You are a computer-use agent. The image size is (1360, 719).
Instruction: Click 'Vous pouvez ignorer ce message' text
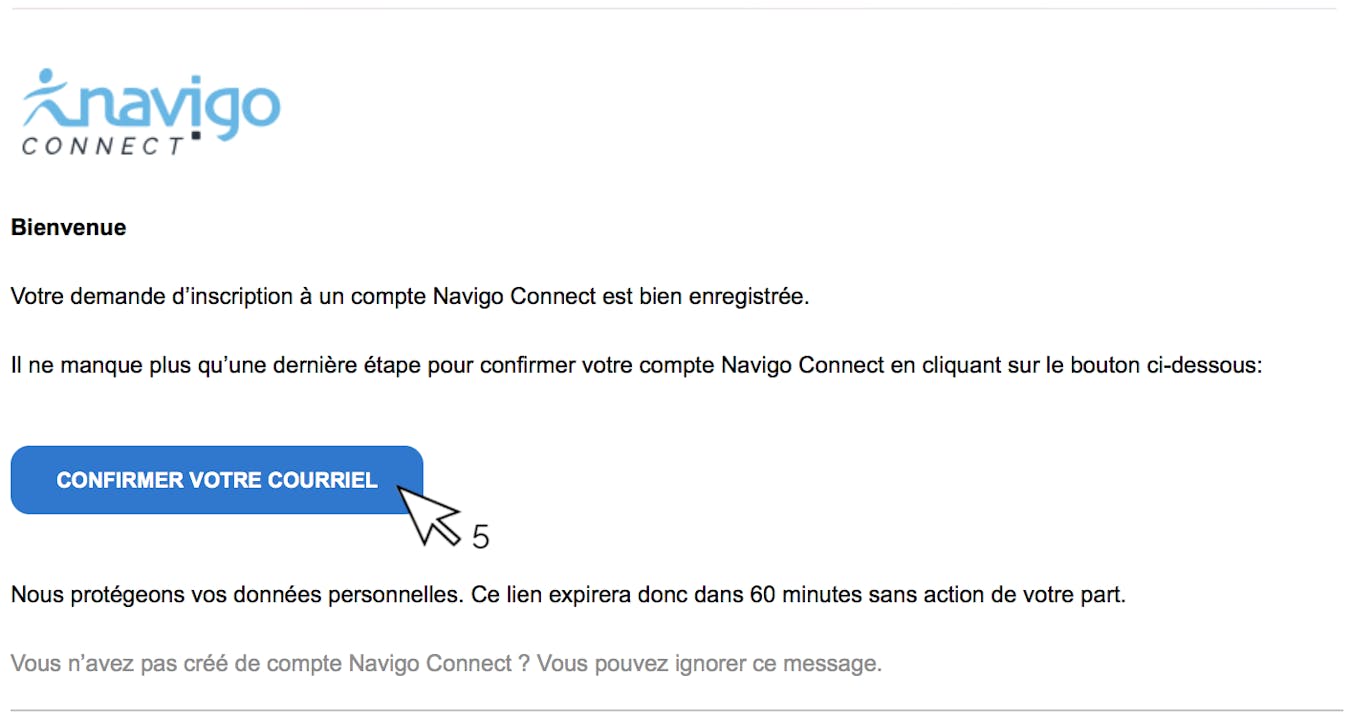click(x=710, y=663)
